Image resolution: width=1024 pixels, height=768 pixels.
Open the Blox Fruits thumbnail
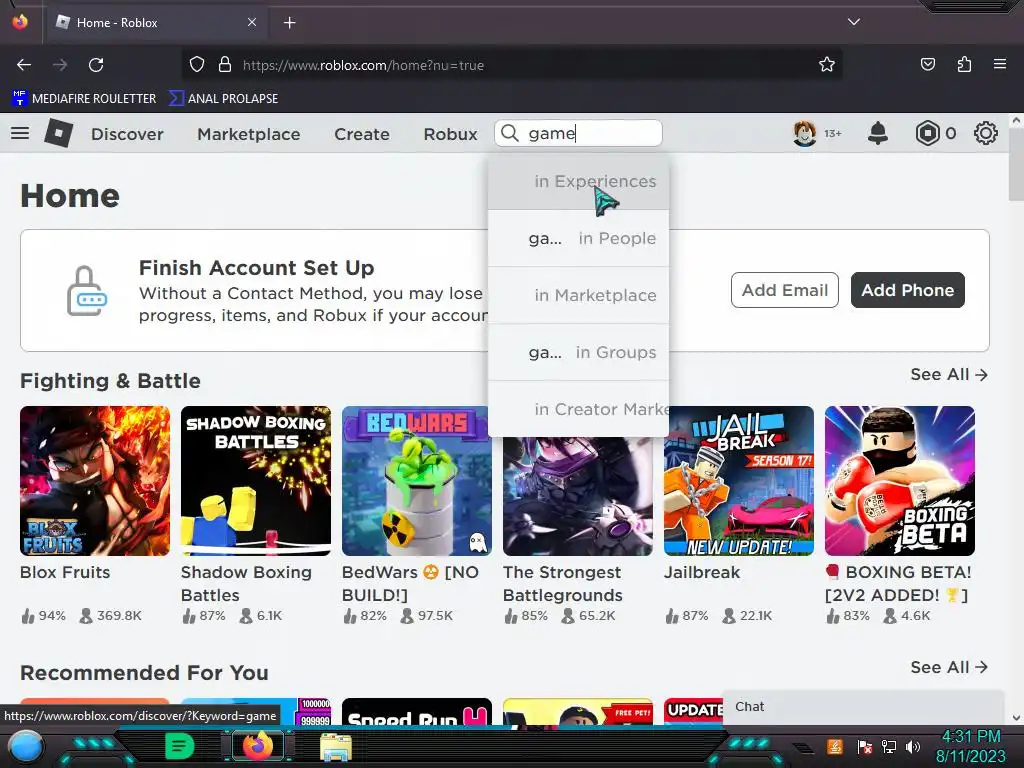95,481
